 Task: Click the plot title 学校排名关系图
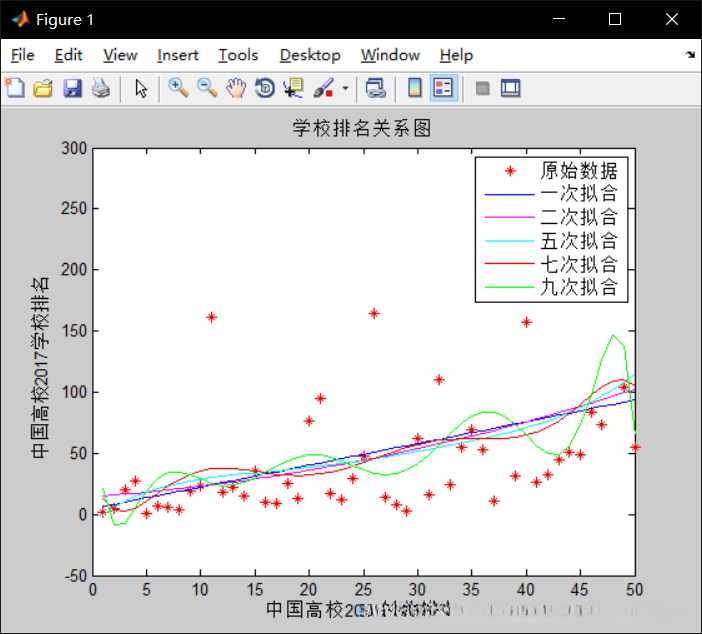(x=362, y=128)
